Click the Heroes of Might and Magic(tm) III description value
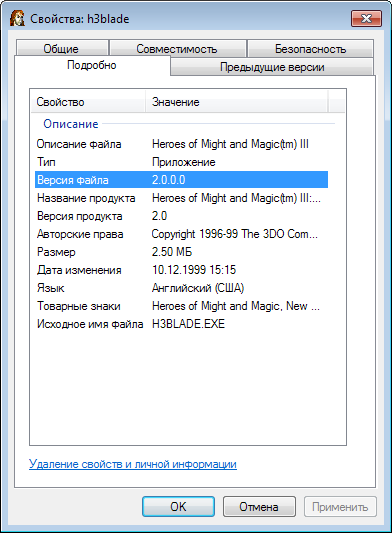 point(230,144)
